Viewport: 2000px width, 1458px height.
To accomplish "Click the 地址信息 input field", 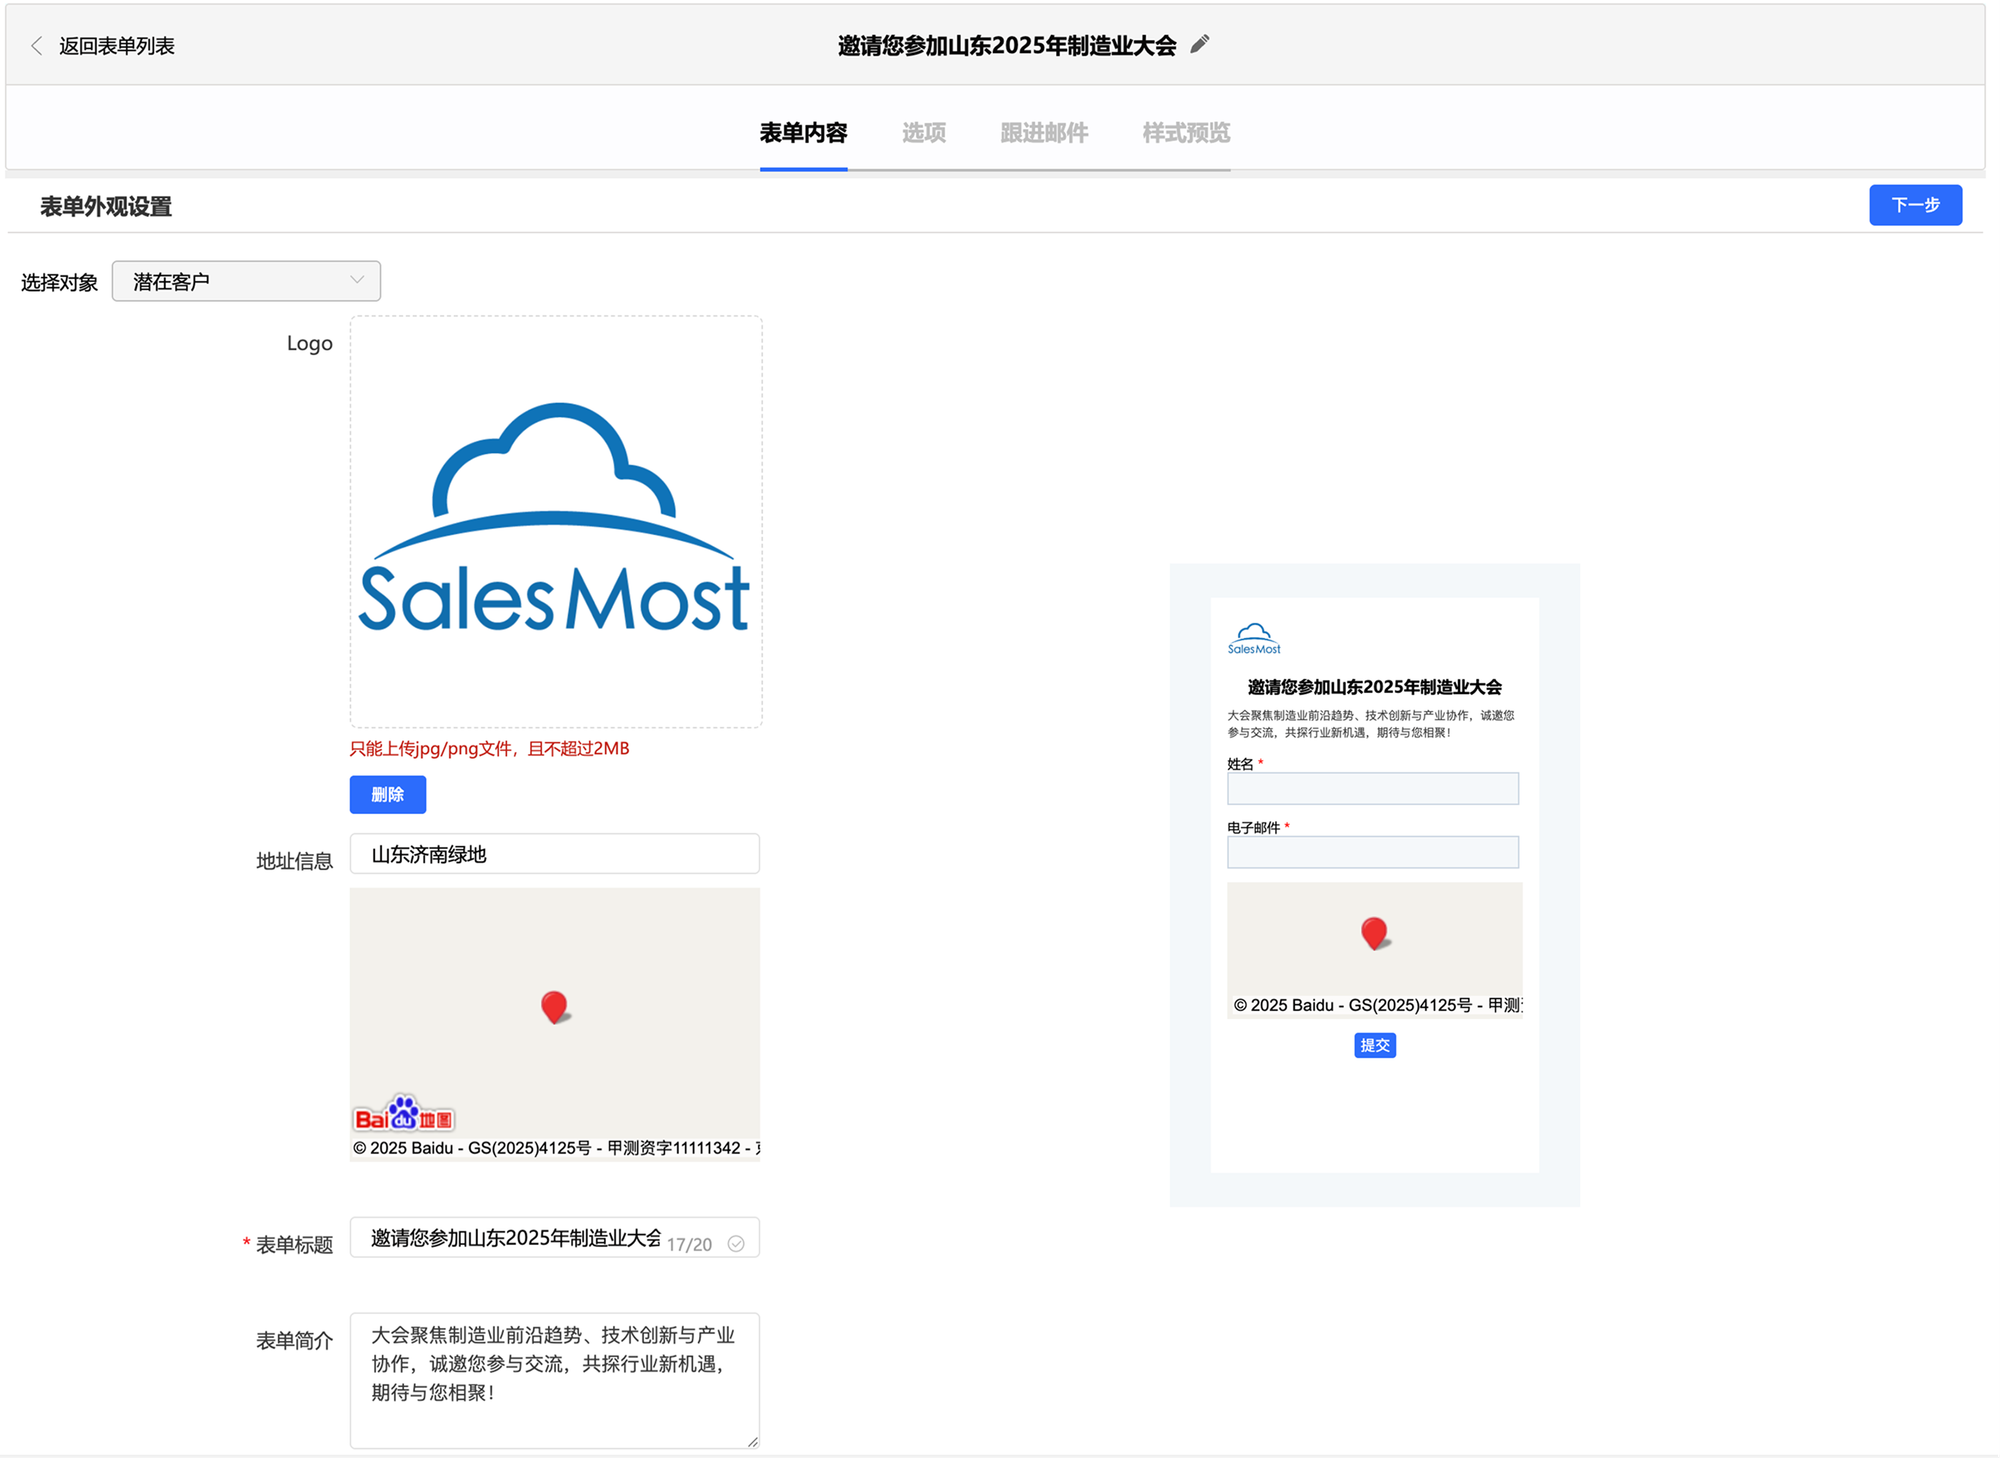I will tap(555, 854).
